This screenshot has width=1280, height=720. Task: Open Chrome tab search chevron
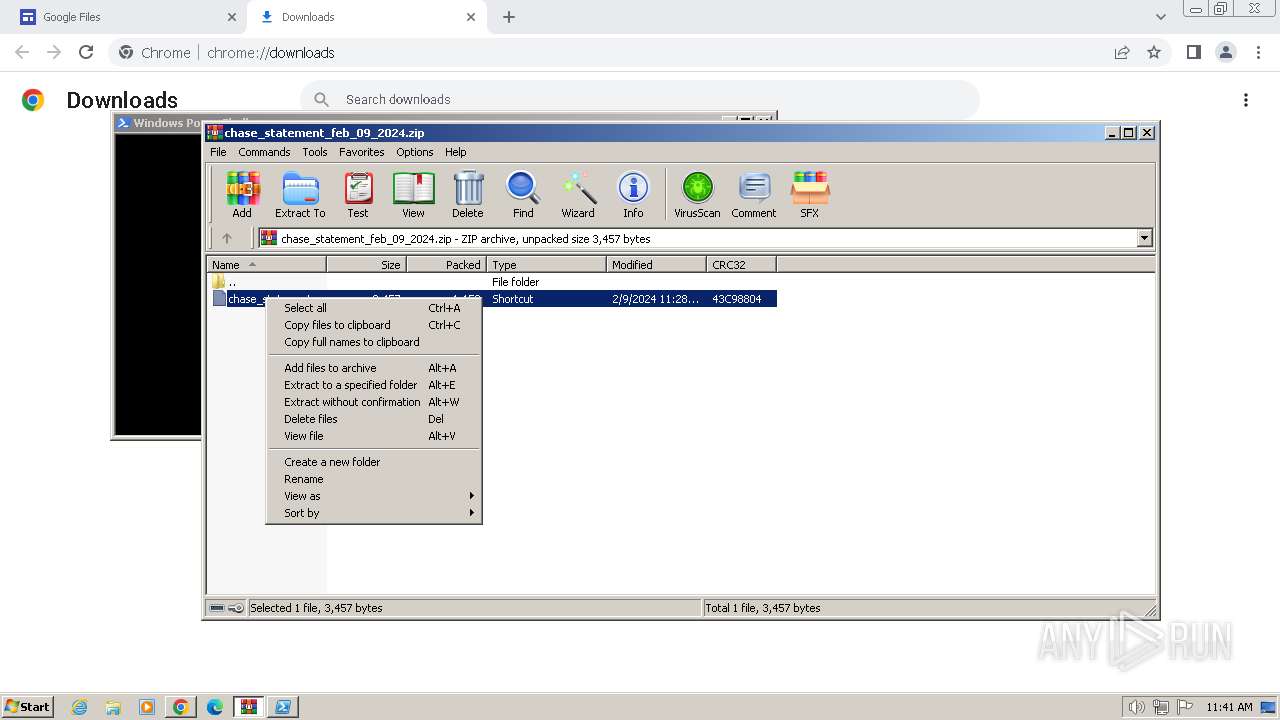tap(1161, 17)
